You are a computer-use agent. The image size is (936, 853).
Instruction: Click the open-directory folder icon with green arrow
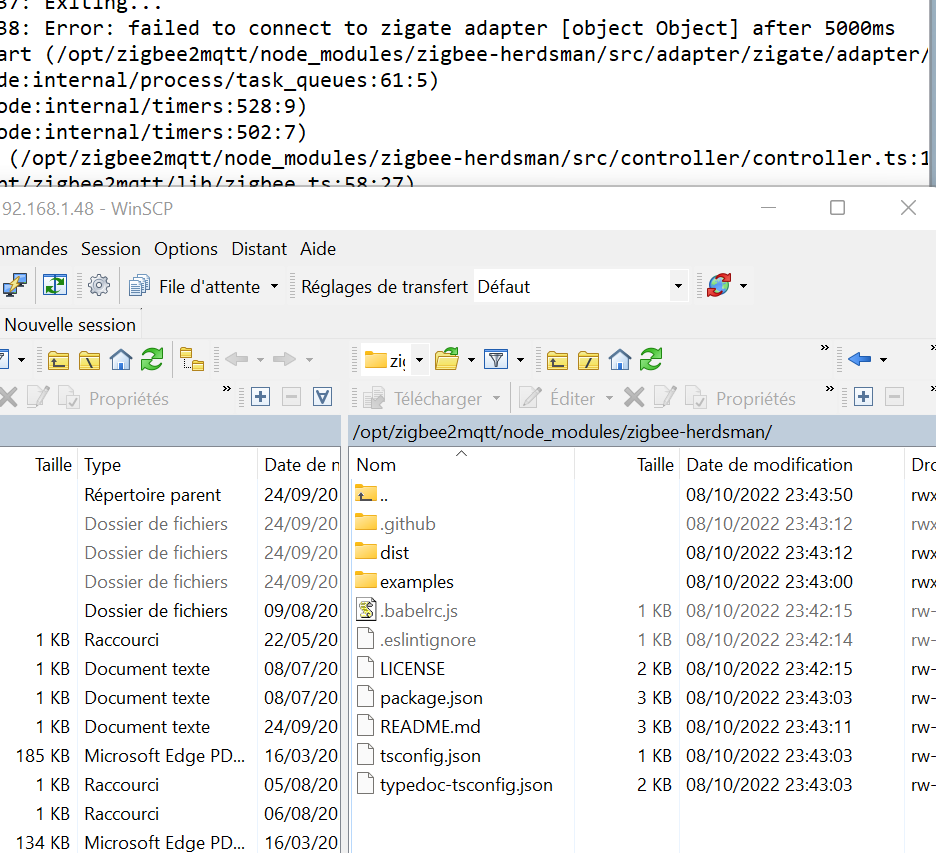coord(447,359)
